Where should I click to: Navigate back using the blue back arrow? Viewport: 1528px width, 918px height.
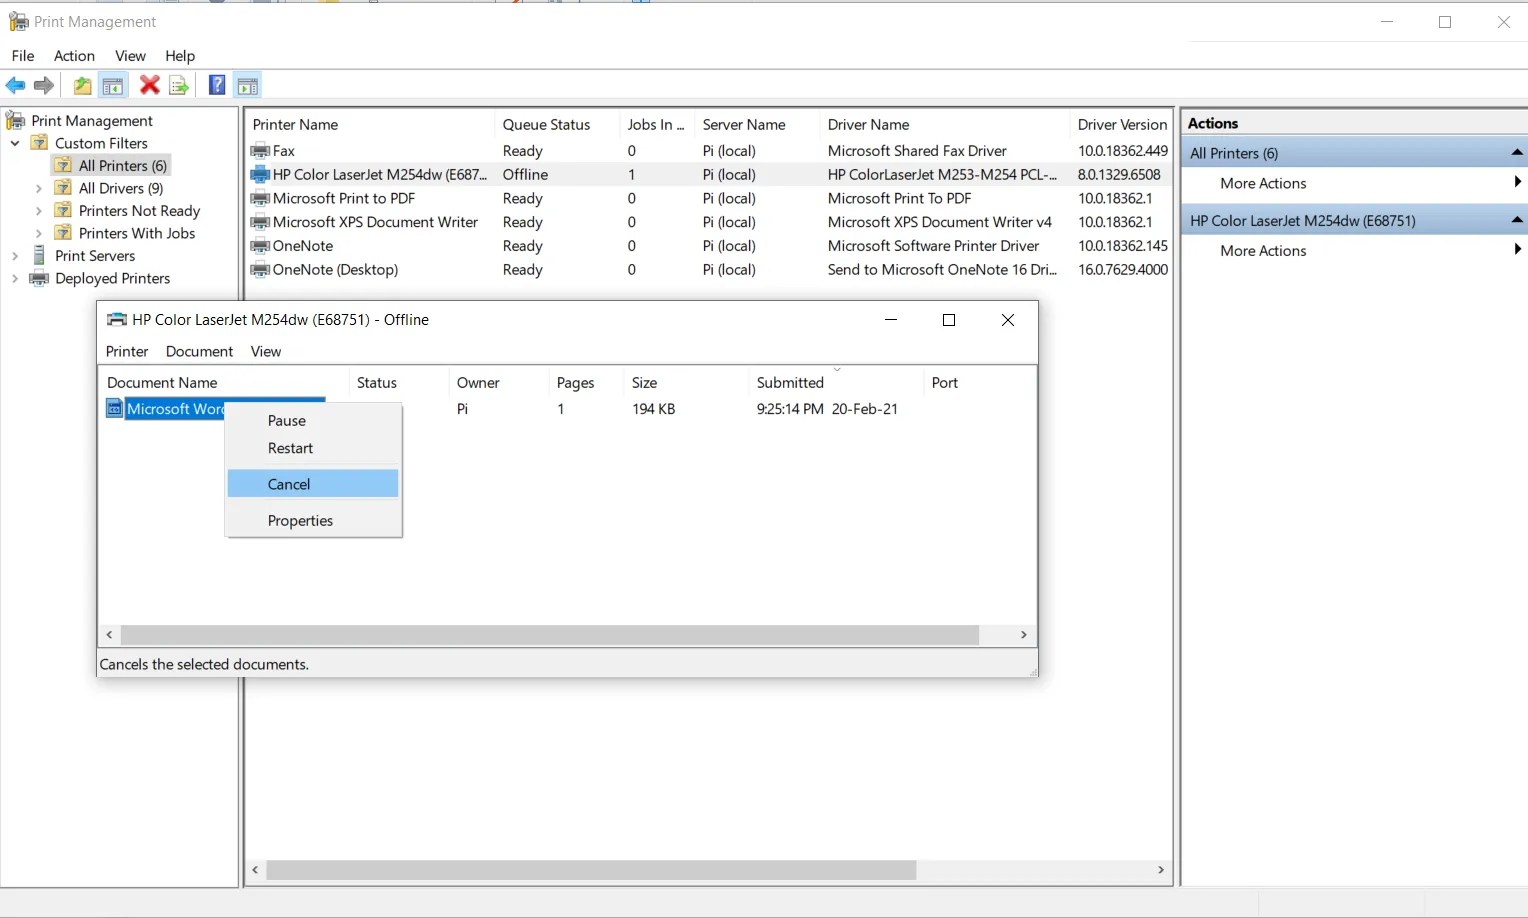coord(15,85)
